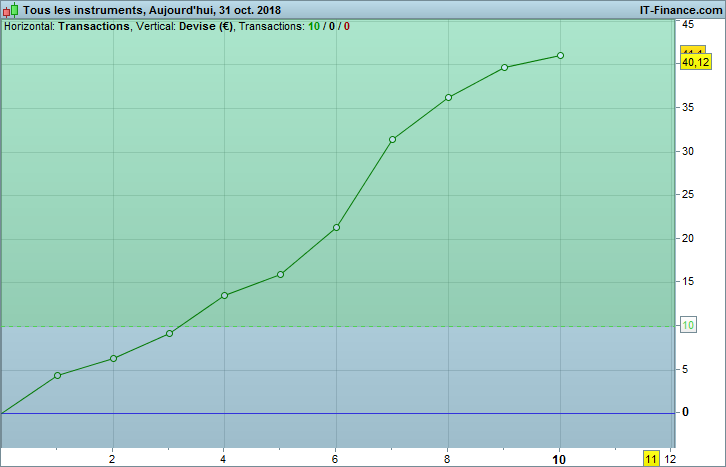Click the IT-Finance.com link
Viewport: 726px width, 467px height.
point(681,10)
